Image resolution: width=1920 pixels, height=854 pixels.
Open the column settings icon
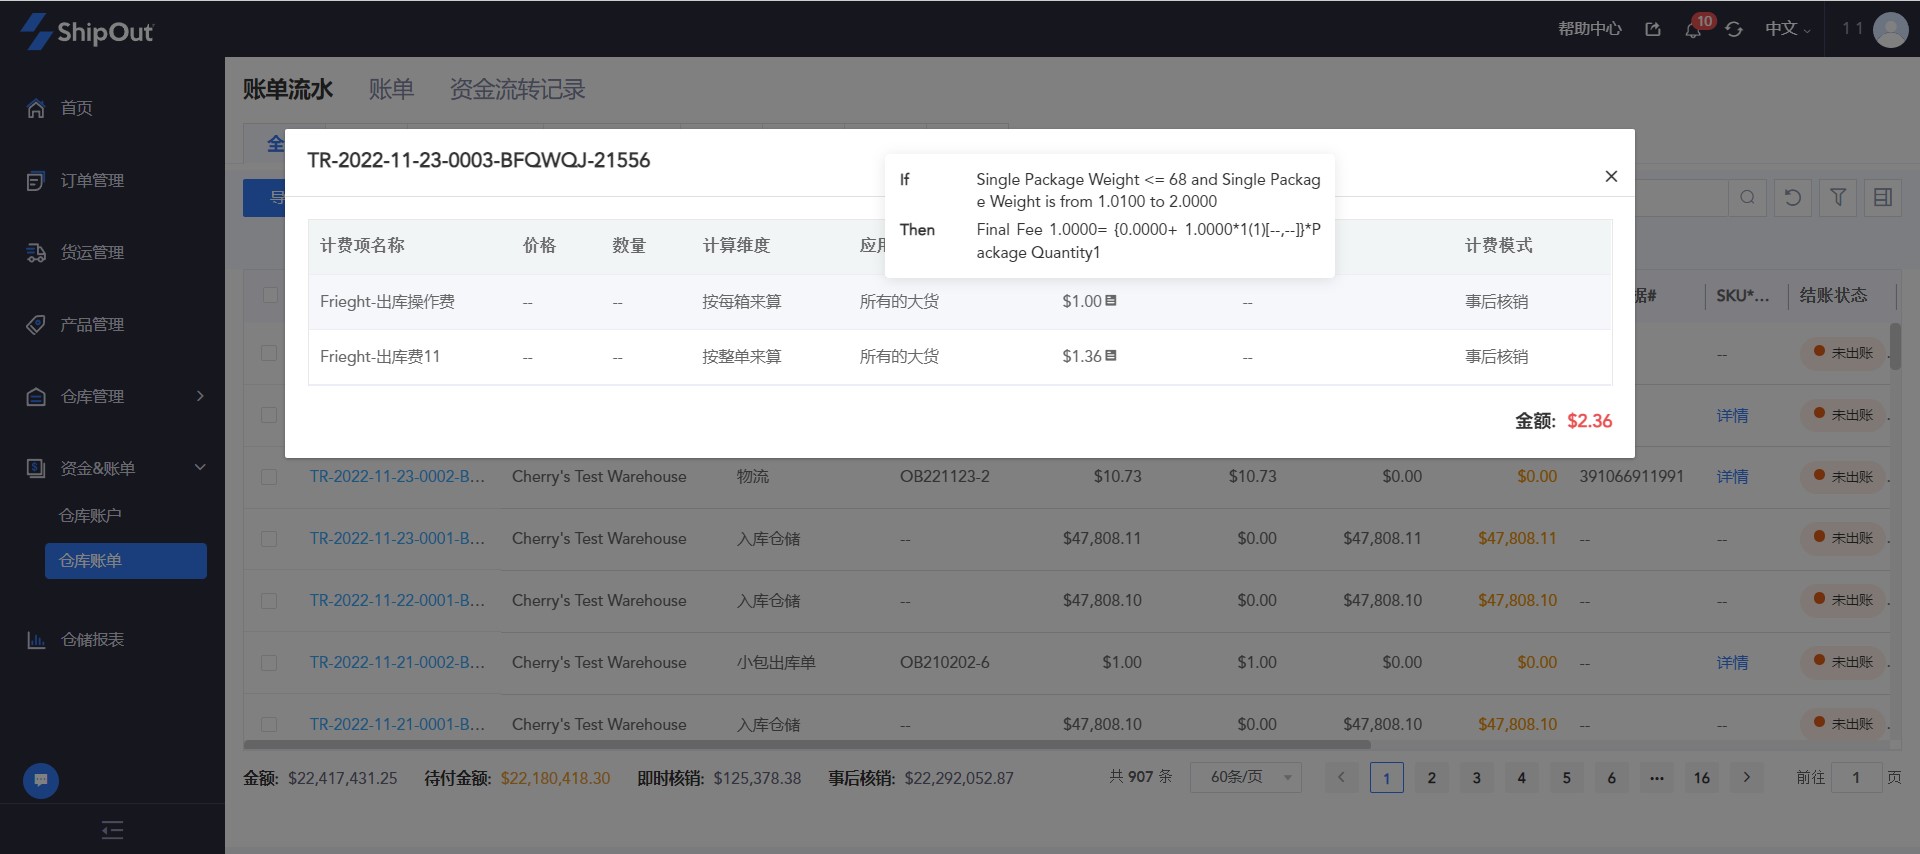point(1883,197)
